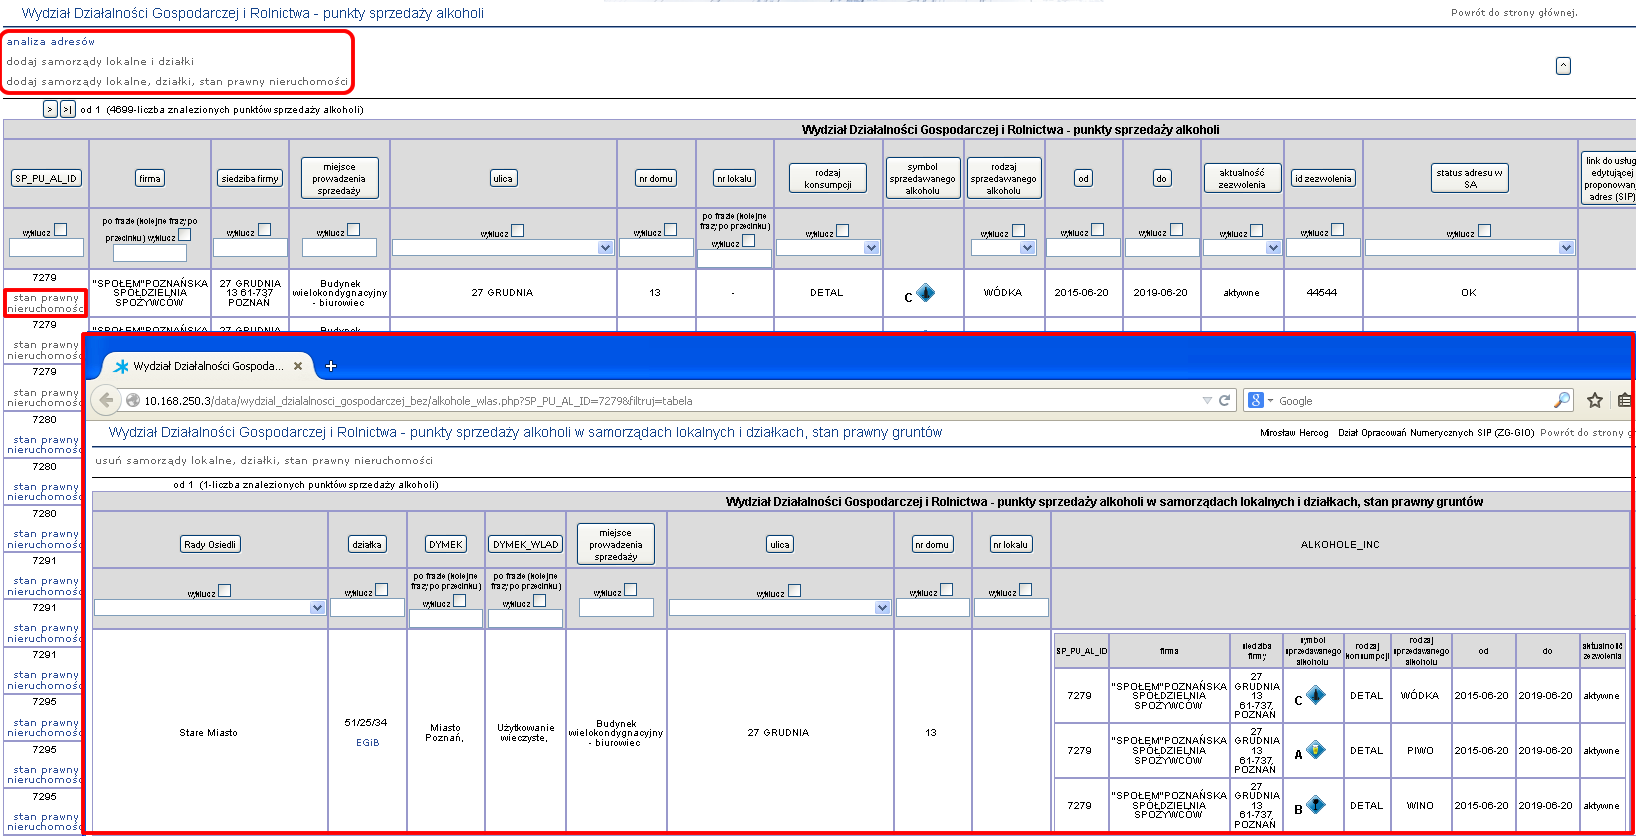This screenshot has width=1636, height=836.
Task: Tick wyklucz checkbox under firma column
Action: pos(184,235)
